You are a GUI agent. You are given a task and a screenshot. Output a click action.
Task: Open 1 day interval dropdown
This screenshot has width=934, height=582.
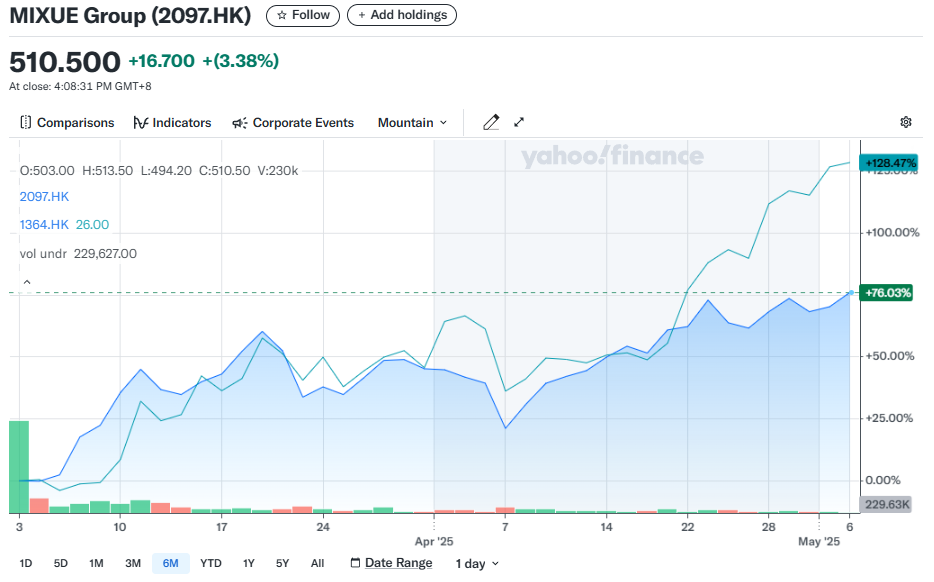pyautogui.click(x=477, y=564)
